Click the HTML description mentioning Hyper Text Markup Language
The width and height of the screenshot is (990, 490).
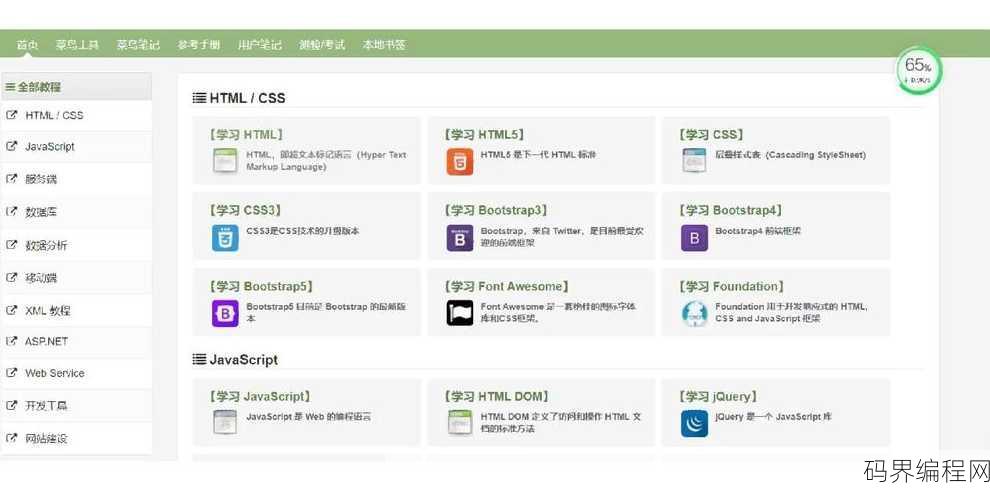click(326, 161)
